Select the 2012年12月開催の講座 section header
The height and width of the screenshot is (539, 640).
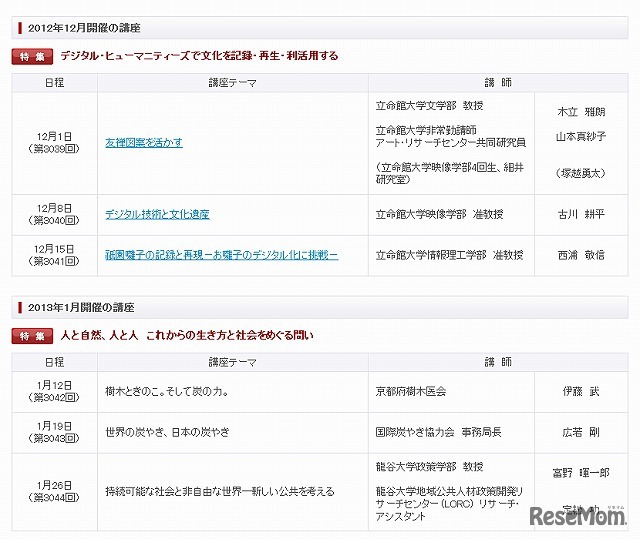point(320,28)
